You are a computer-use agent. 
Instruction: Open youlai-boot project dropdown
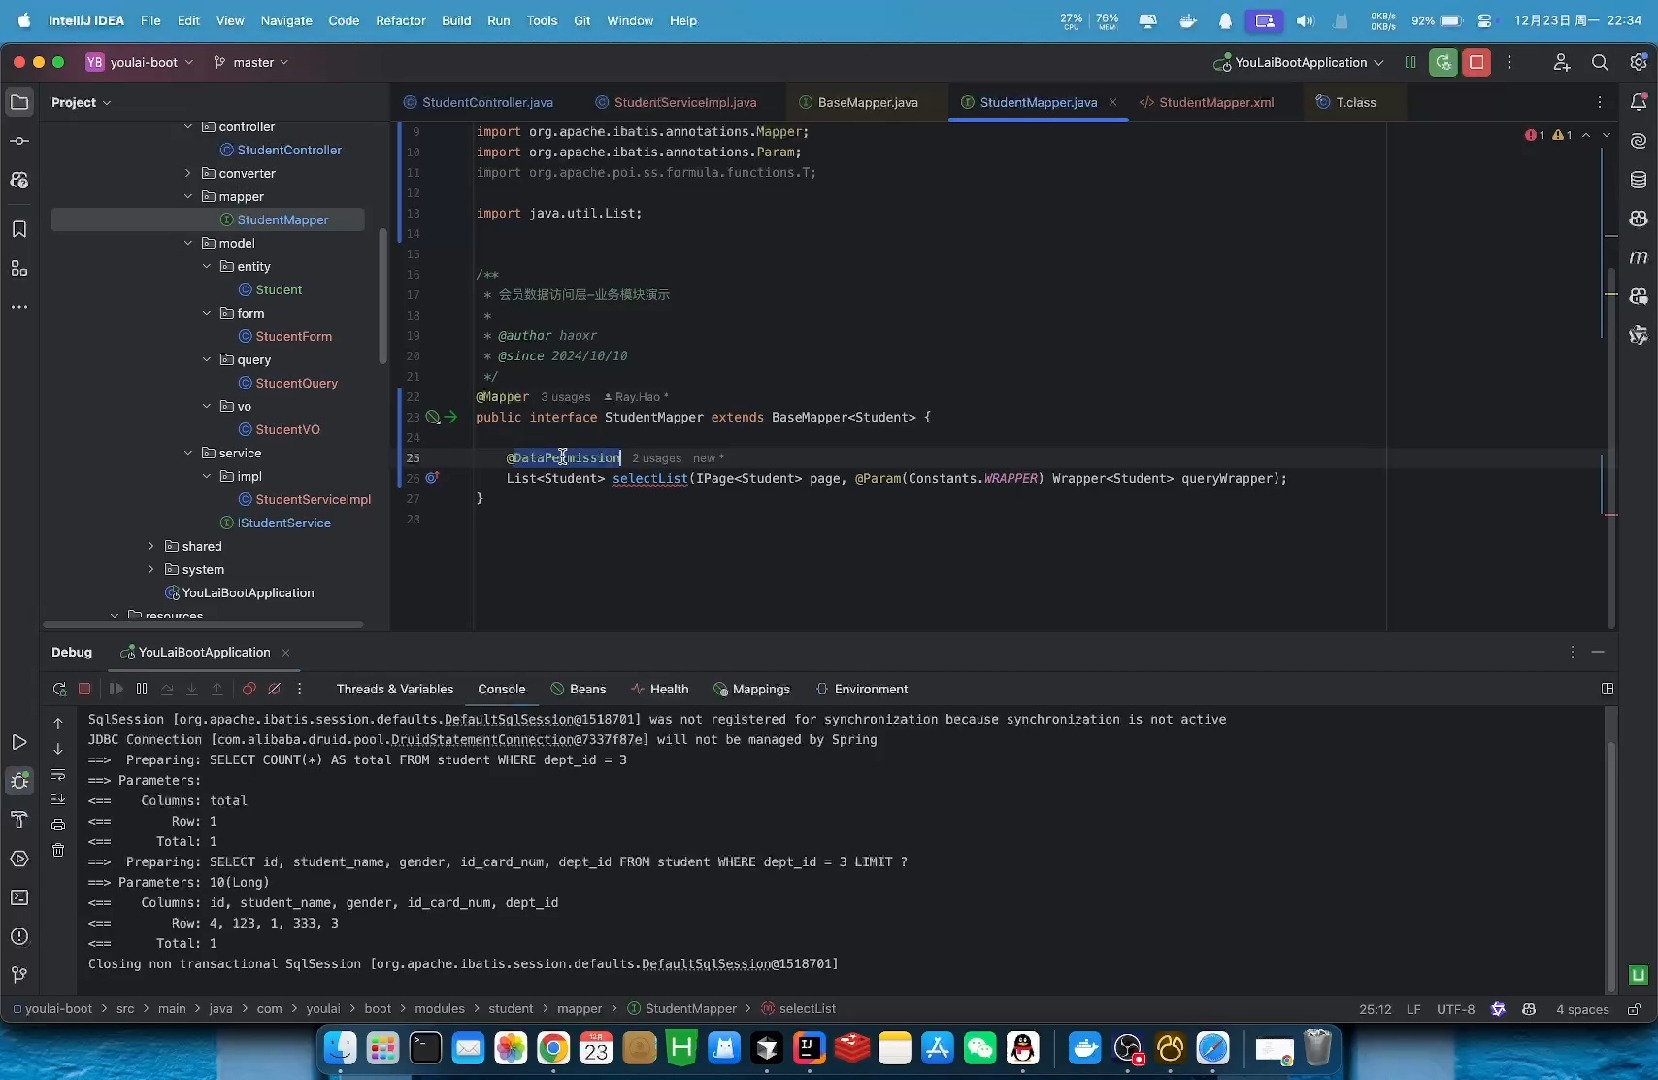point(139,62)
